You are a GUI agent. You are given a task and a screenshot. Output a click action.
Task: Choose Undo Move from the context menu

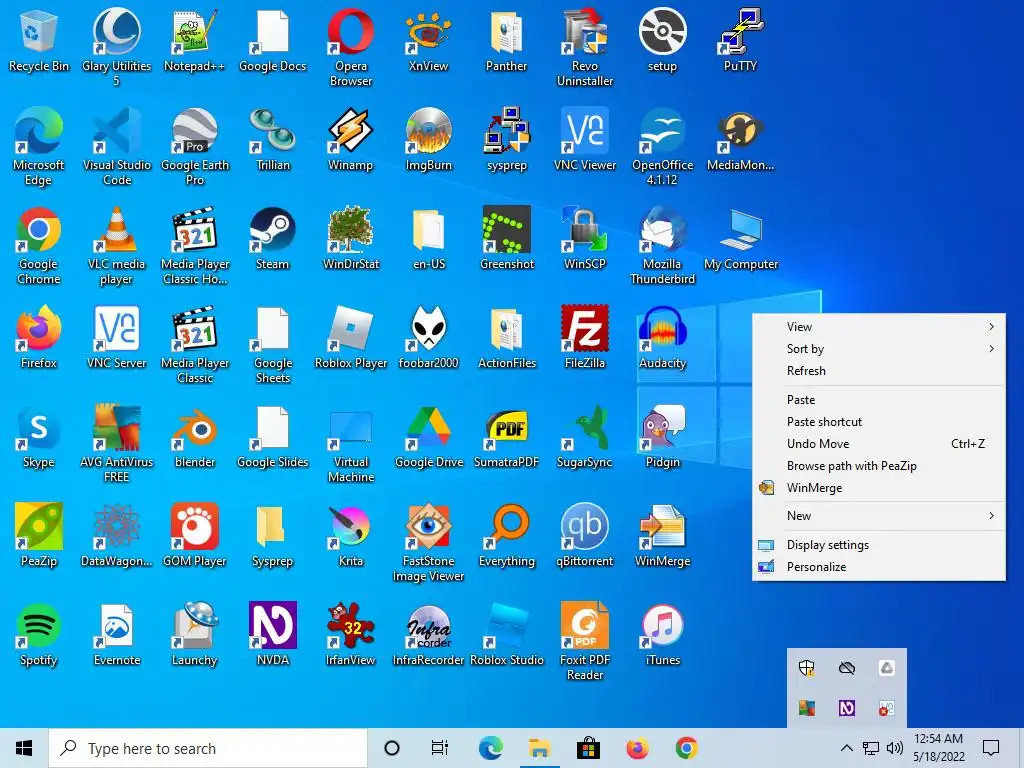click(878, 444)
